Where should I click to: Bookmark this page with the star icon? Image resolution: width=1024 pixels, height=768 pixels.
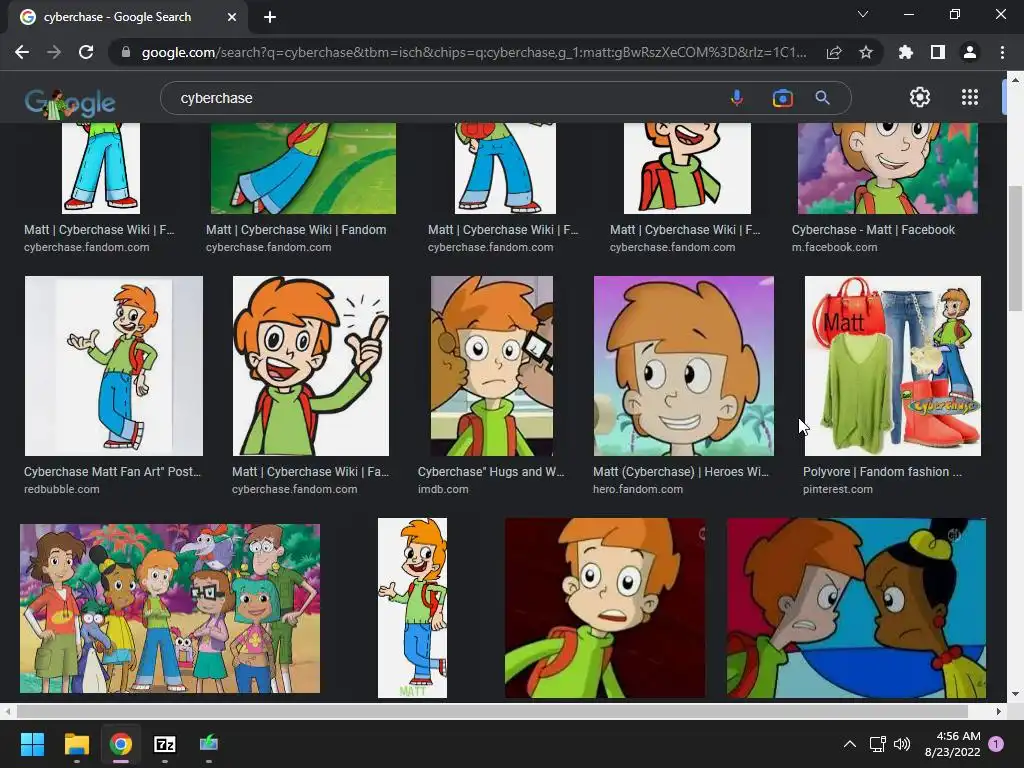coord(866,52)
